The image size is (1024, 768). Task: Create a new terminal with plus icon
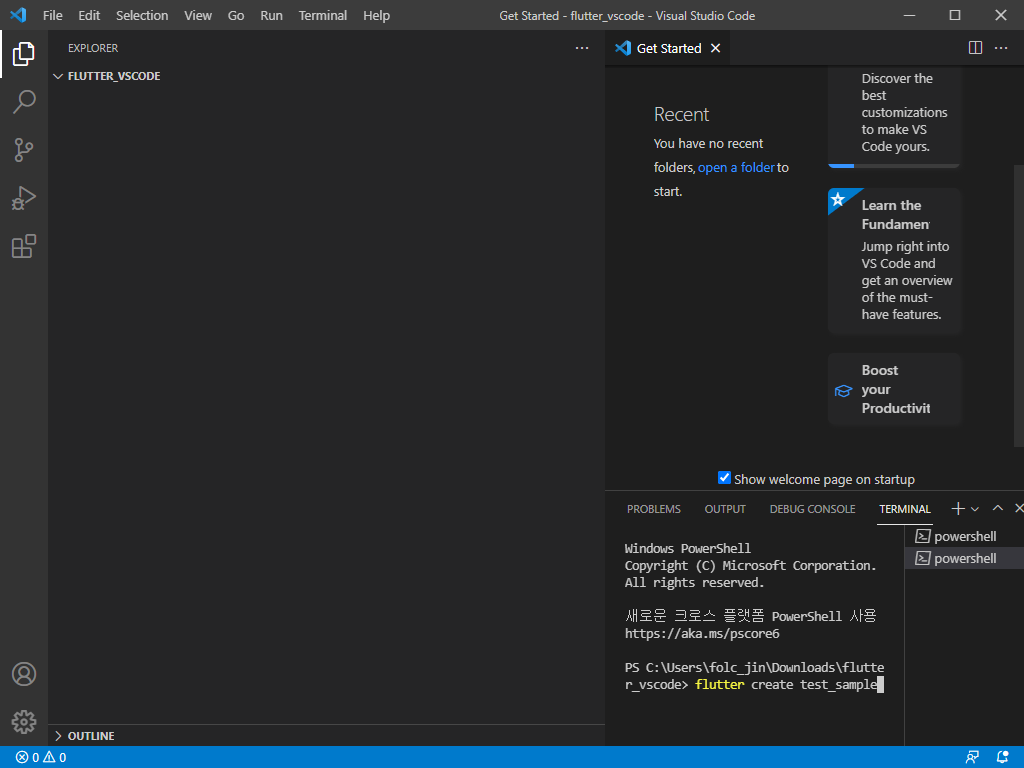point(957,508)
